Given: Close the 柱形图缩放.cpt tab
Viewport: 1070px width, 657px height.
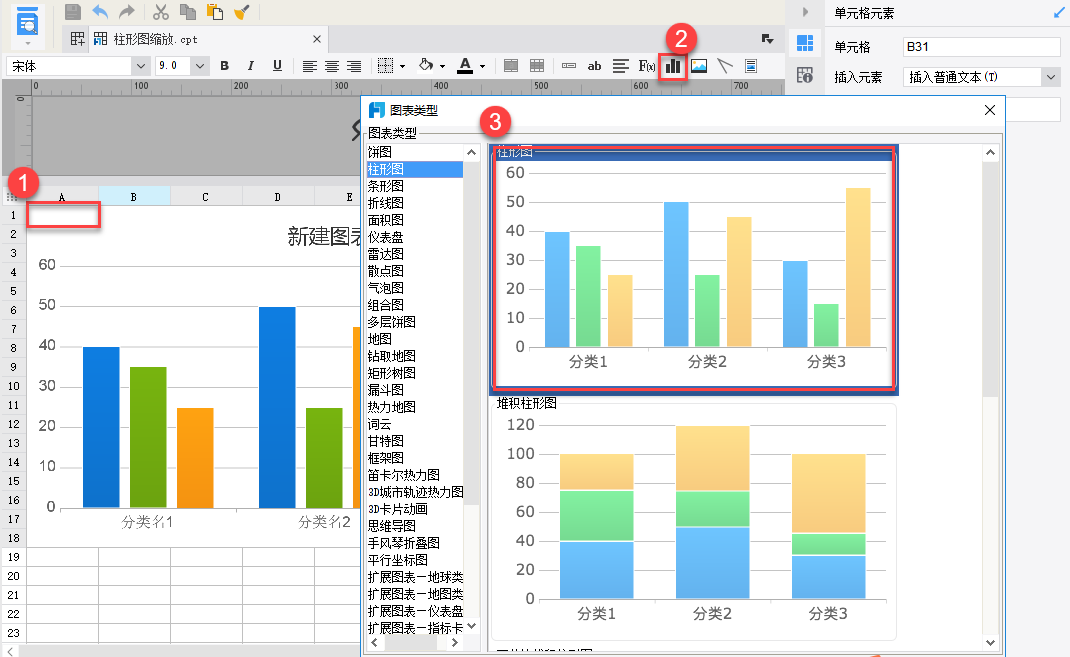Looking at the screenshot, I should 318,39.
